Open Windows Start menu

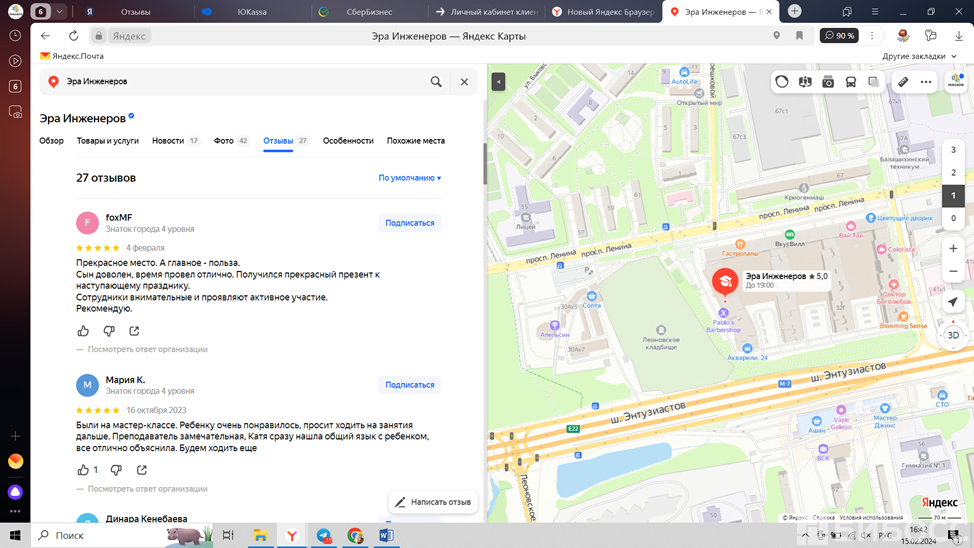[x=15, y=536]
